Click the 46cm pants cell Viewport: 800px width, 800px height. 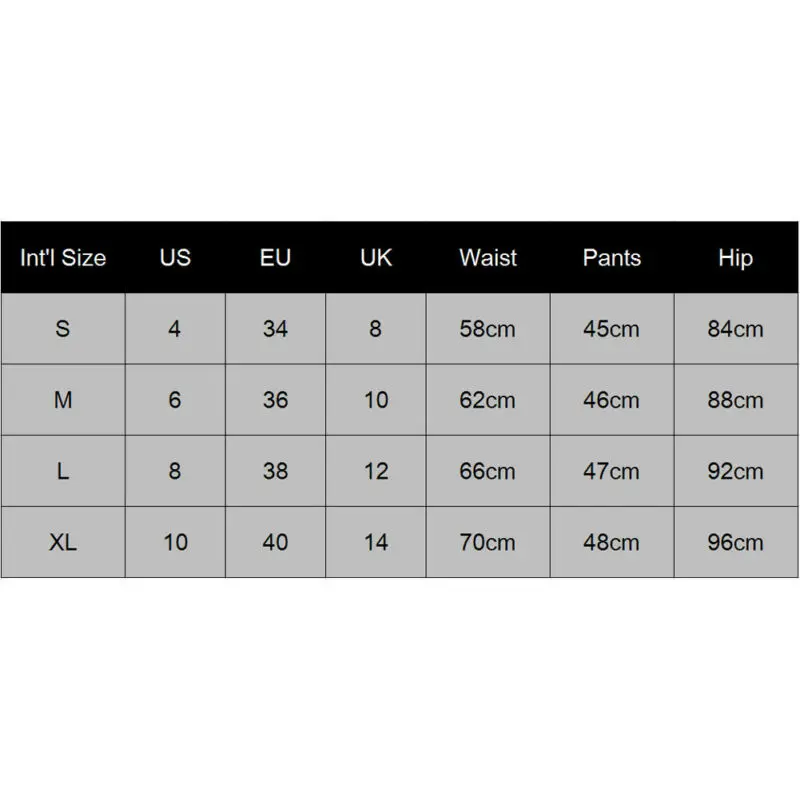(x=611, y=400)
